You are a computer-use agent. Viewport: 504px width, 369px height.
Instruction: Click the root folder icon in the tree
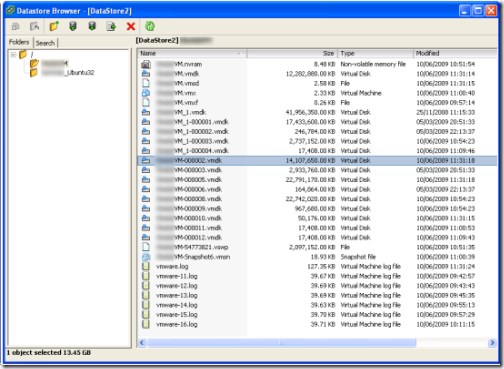pos(23,54)
